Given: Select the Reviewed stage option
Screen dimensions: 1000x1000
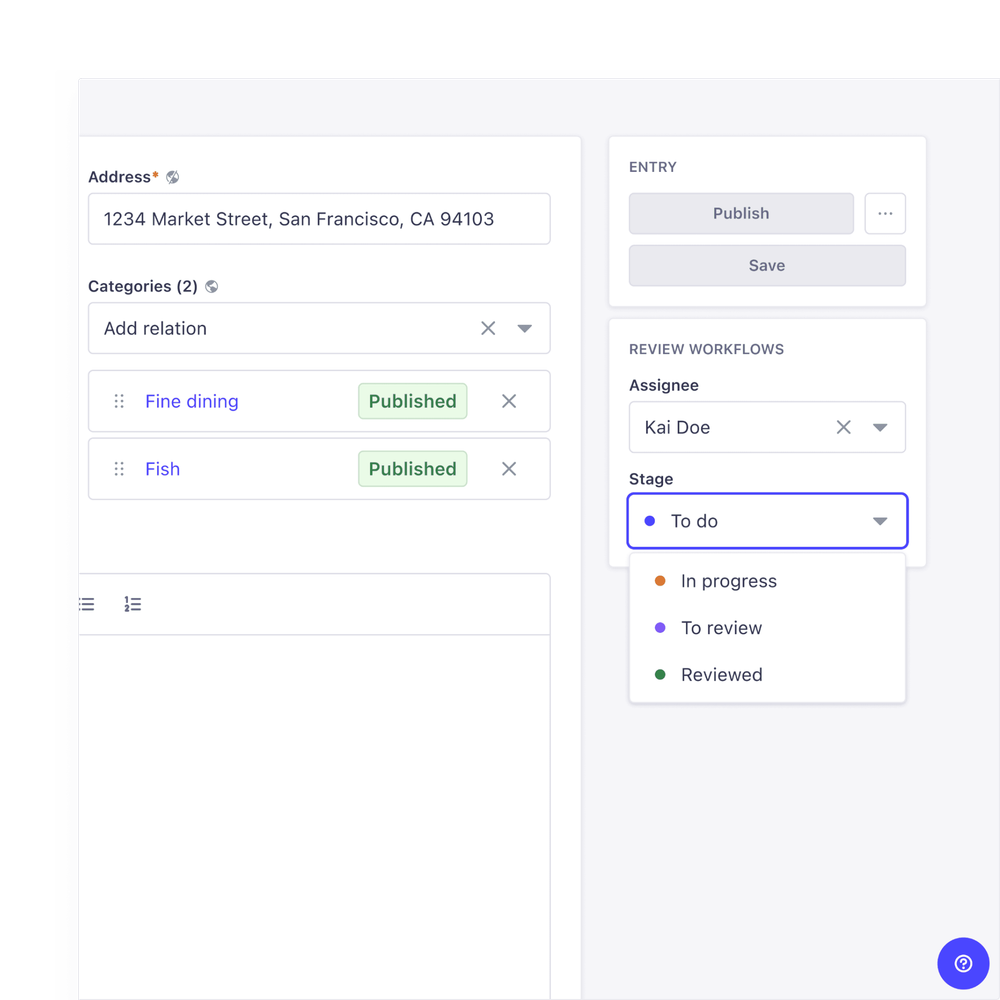Looking at the screenshot, I should (767, 675).
